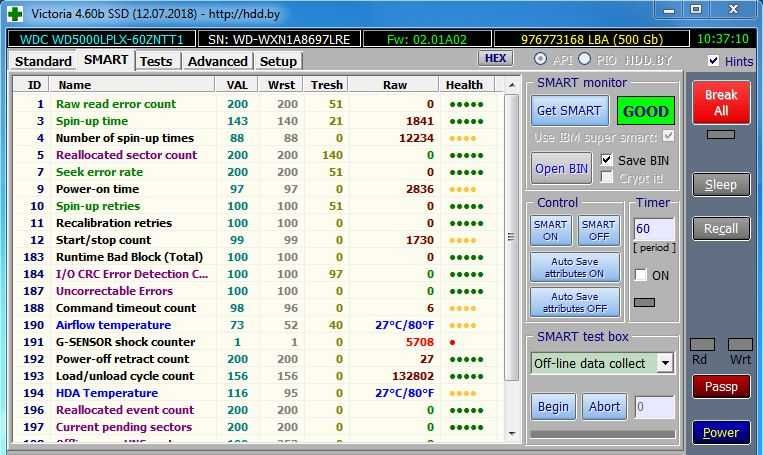This screenshot has height=455, width=763.
Task: Click the Open BIN button
Action: 561,168
